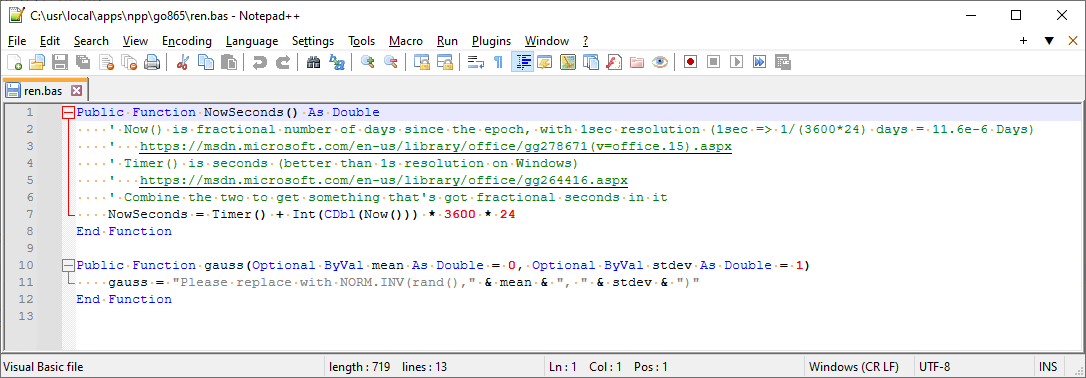This screenshot has height=378, width=1086.
Task: Open the View menu
Action: click(x=136, y=41)
